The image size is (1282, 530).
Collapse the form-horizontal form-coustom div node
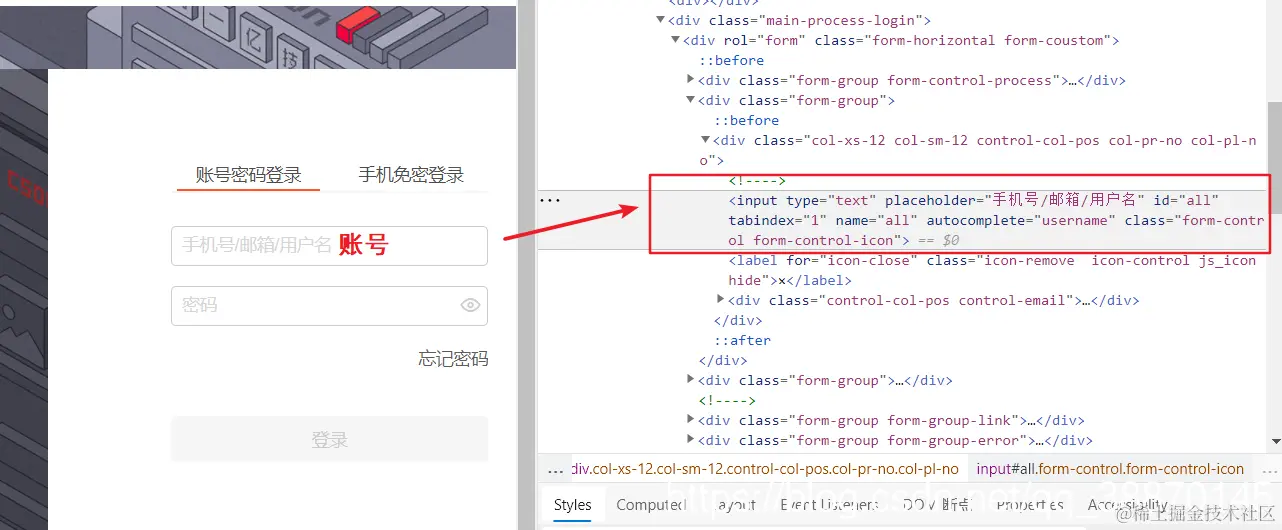[x=676, y=40]
